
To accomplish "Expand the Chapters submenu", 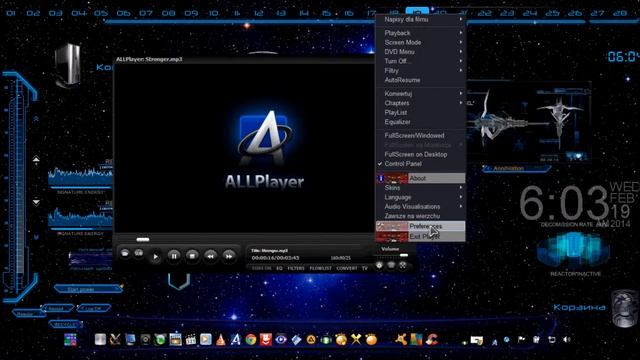I will click(420, 103).
